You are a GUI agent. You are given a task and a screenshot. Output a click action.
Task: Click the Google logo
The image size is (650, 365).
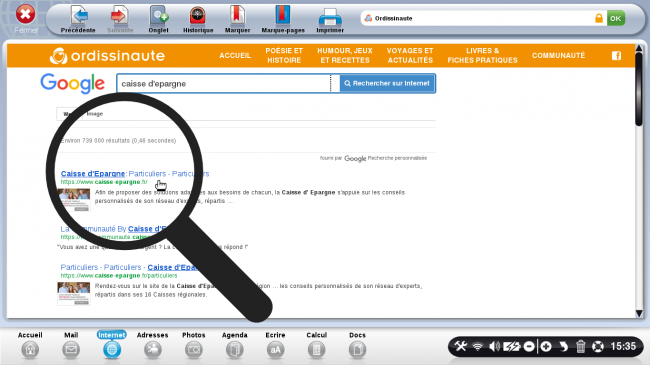pos(73,84)
